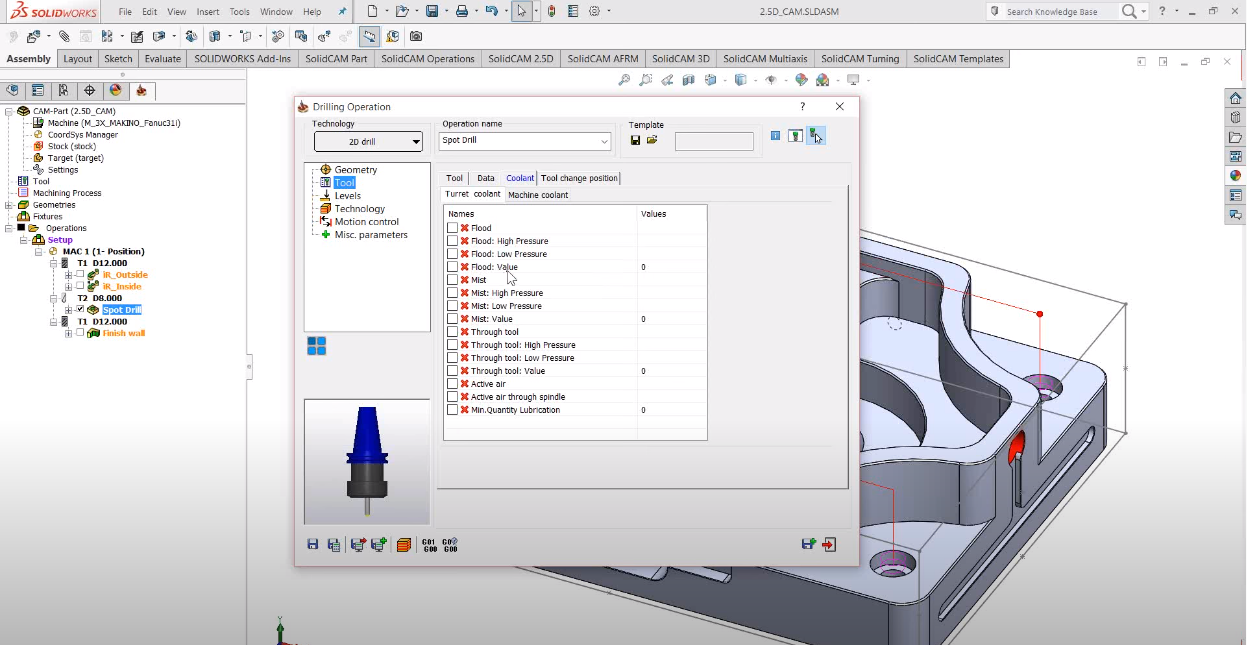This screenshot has height=645, width=1247.
Task: Select Motion control in the dialog tree
Action: (366, 222)
